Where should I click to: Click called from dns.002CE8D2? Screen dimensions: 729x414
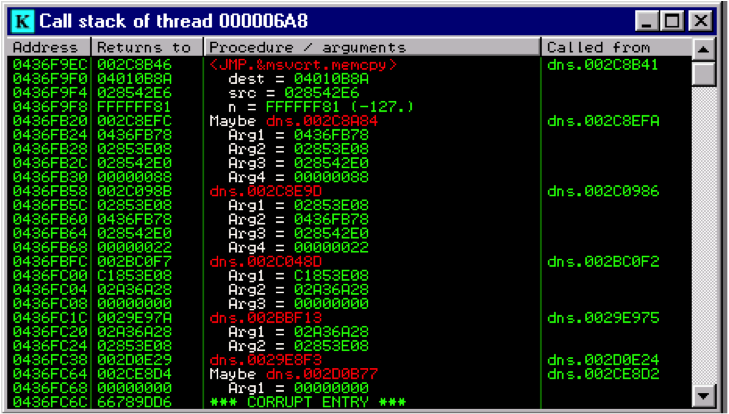coord(603,374)
